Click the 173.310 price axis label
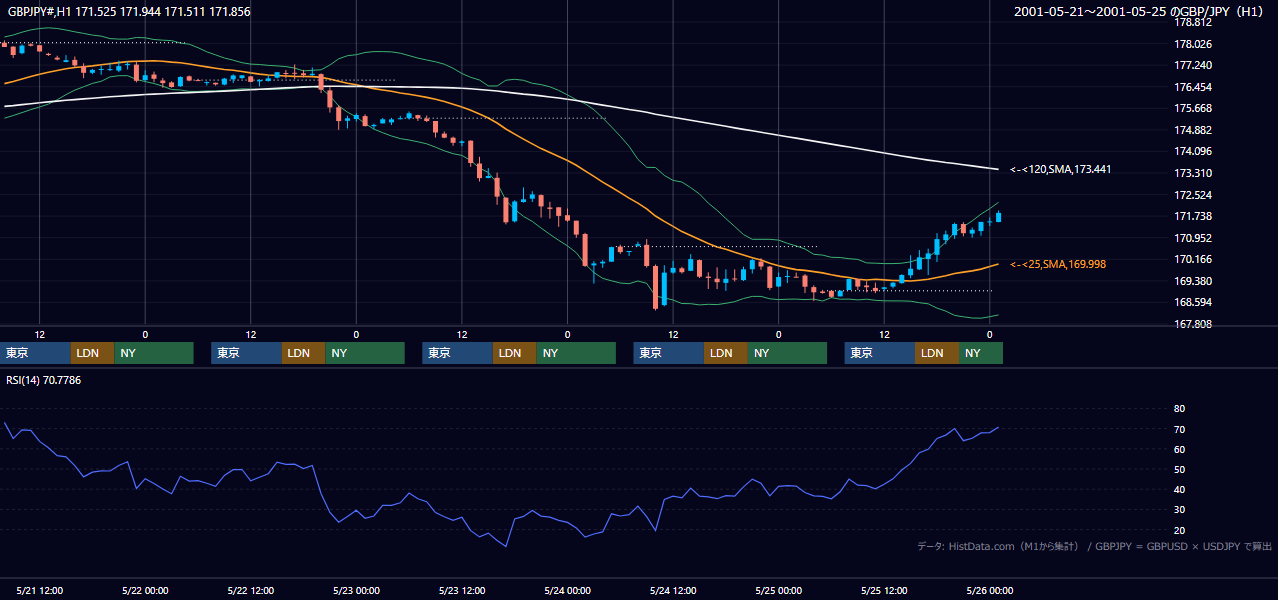 1193,173
